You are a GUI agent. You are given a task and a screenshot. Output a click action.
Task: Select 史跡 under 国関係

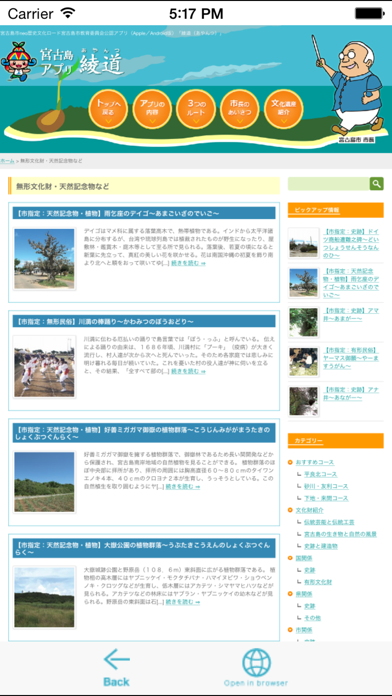click(310, 570)
